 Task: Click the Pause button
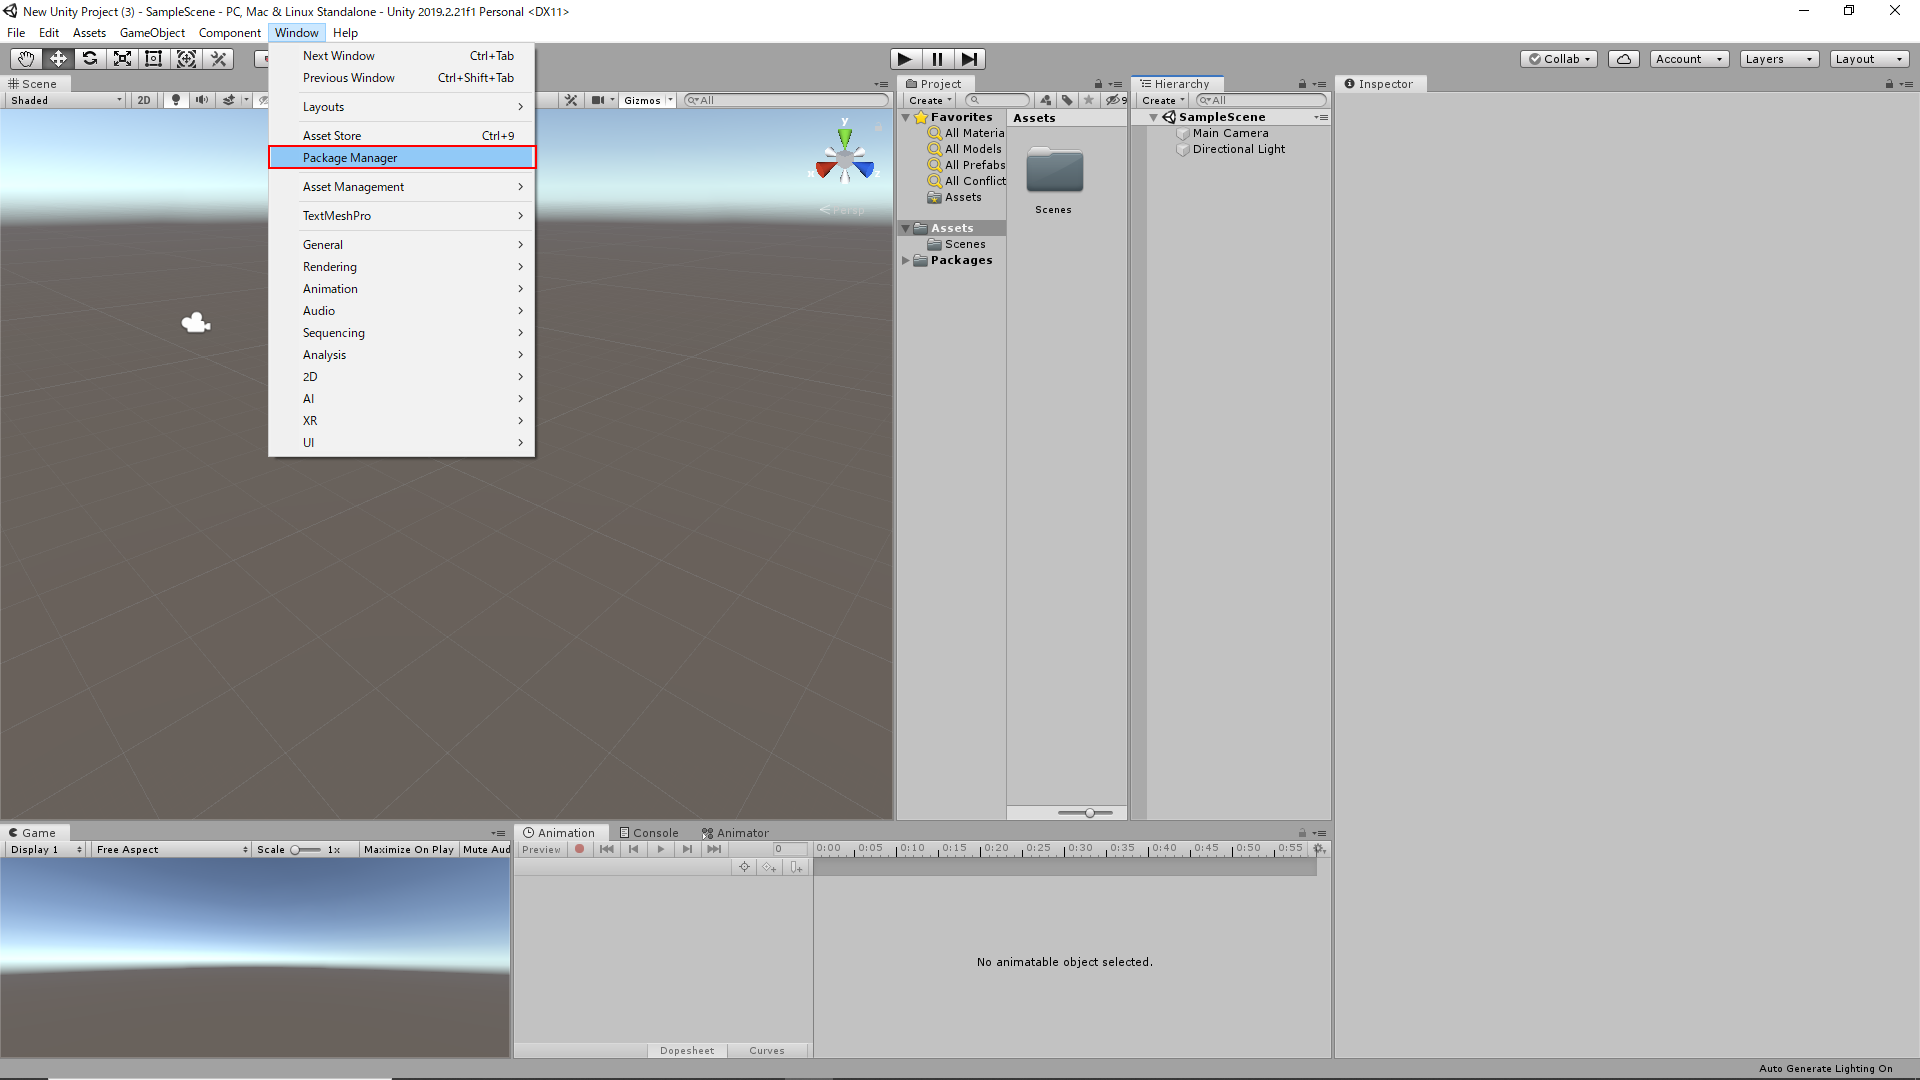point(937,59)
